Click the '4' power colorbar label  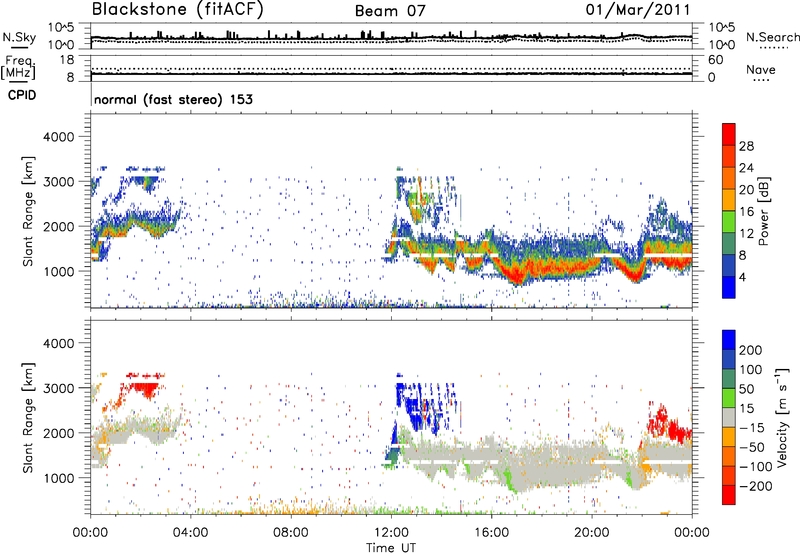[742, 277]
